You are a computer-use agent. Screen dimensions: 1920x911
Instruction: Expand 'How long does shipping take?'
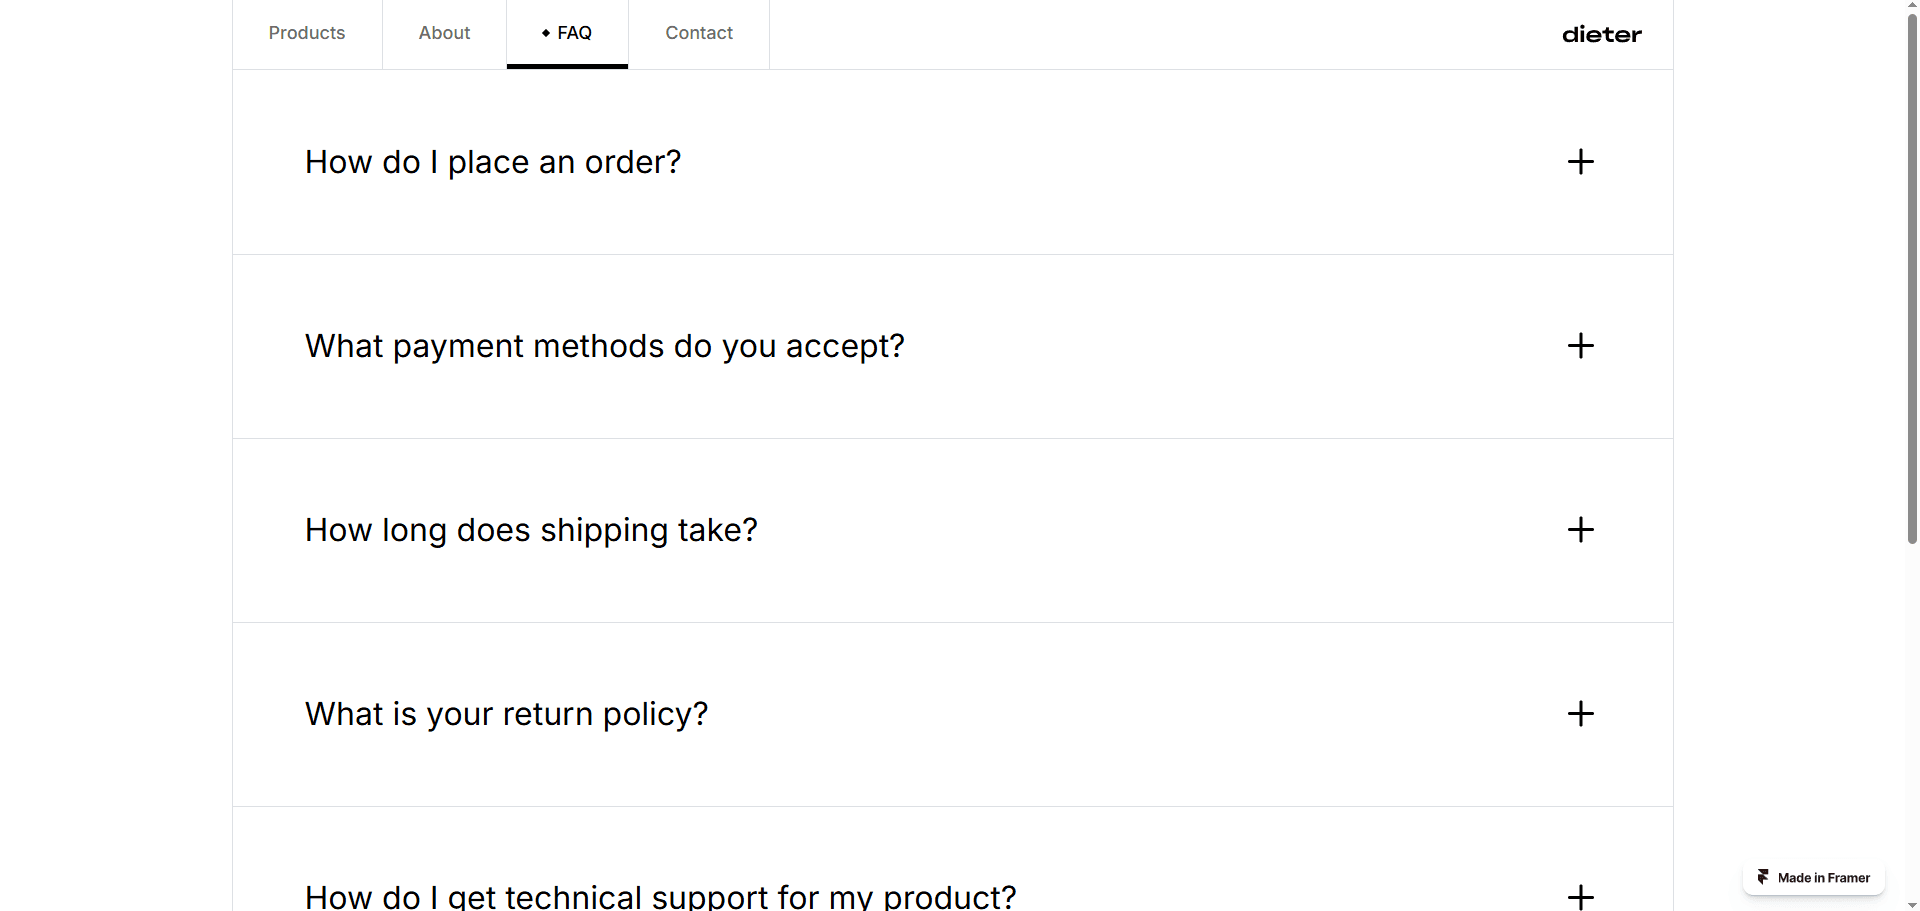(531, 530)
